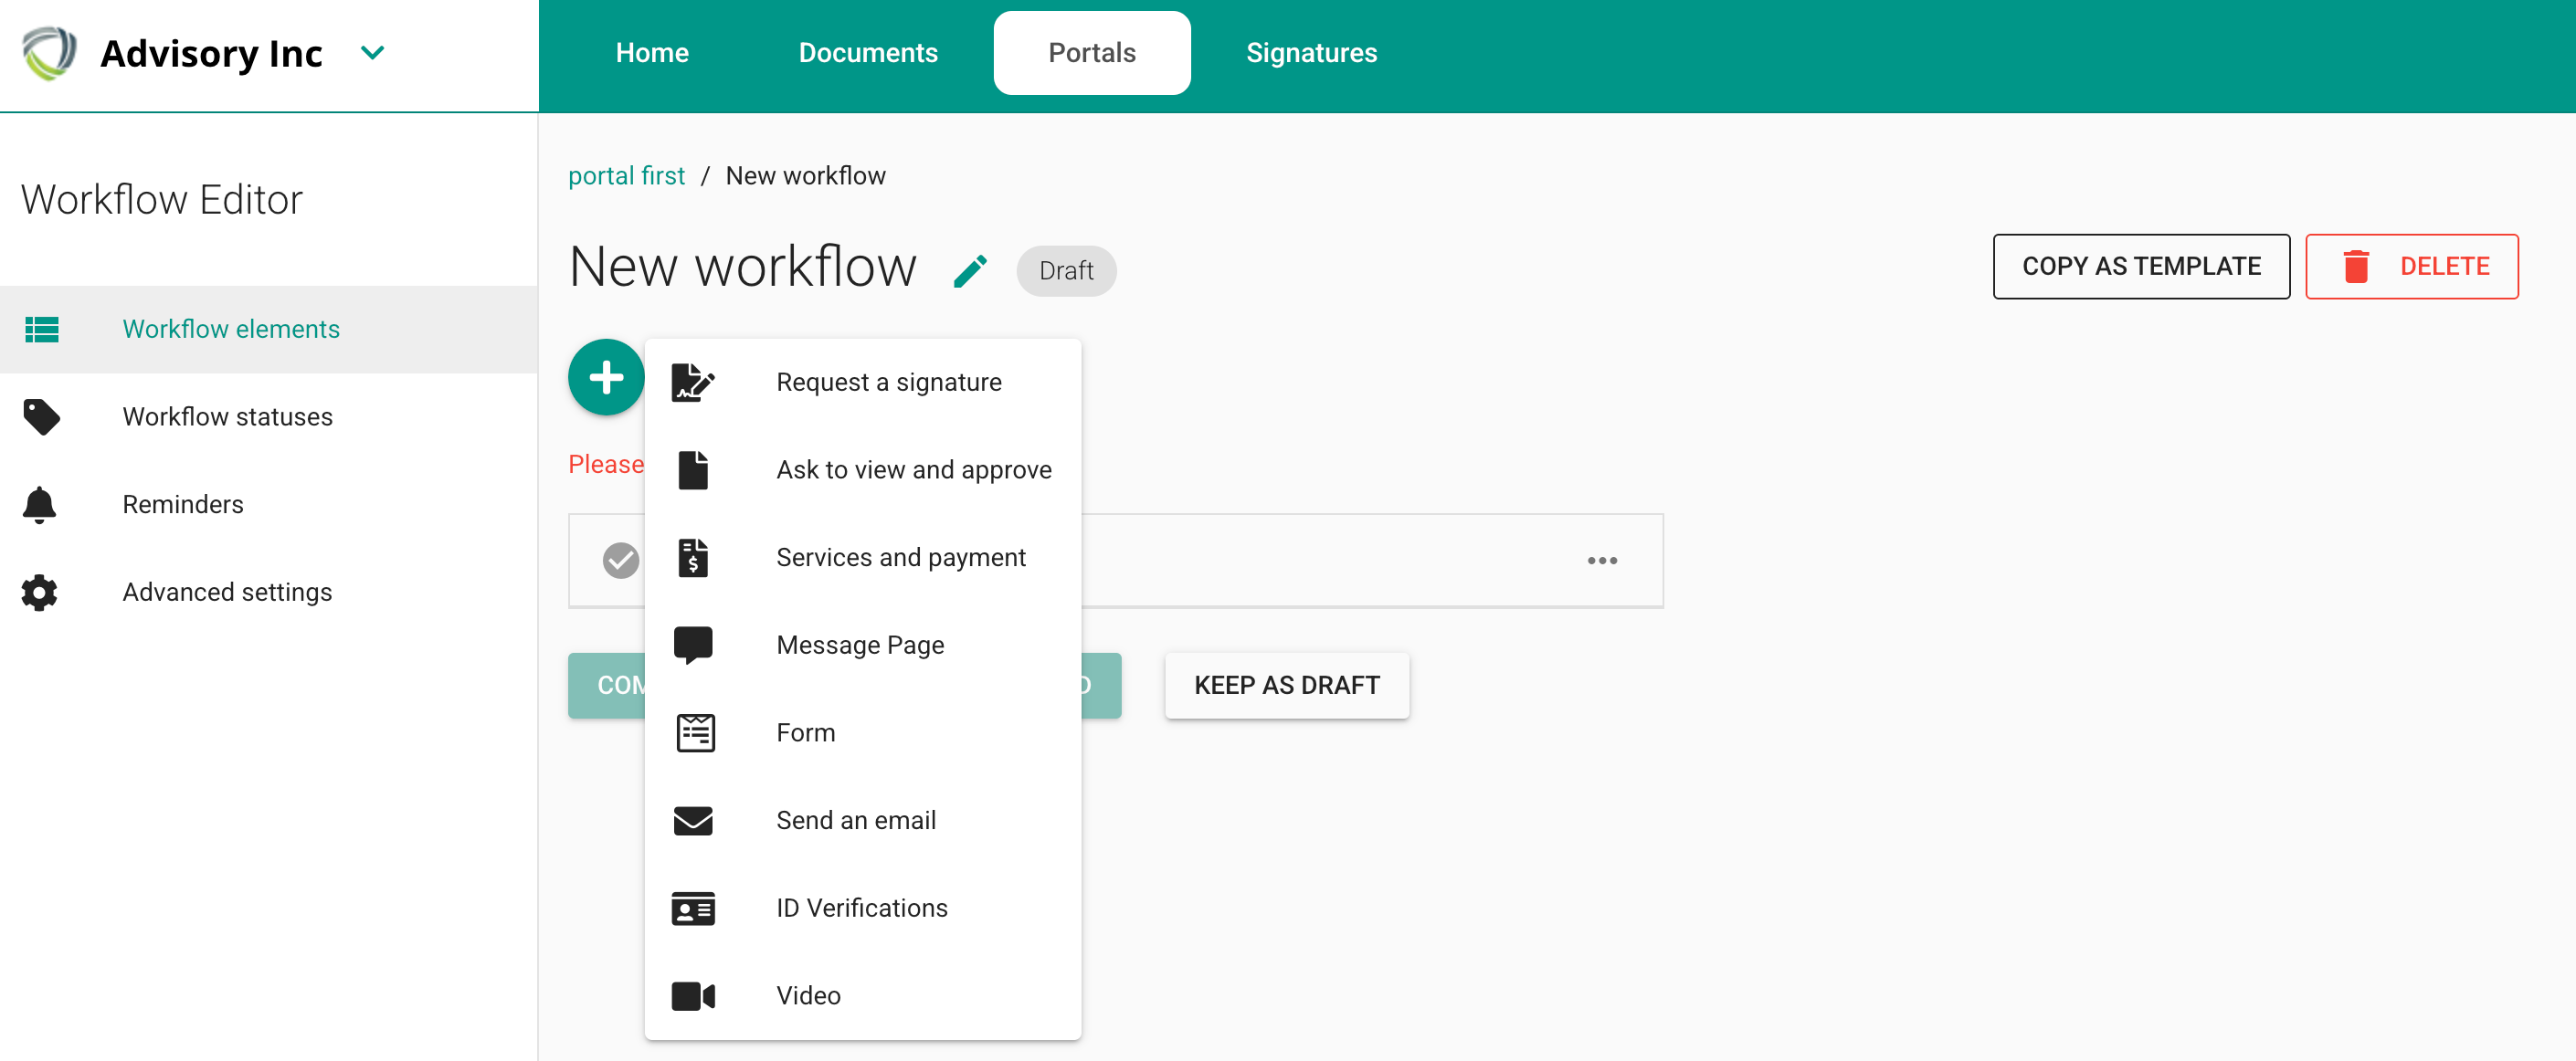The width and height of the screenshot is (2576, 1061).
Task: Click the video camera icon
Action: (x=692, y=995)
